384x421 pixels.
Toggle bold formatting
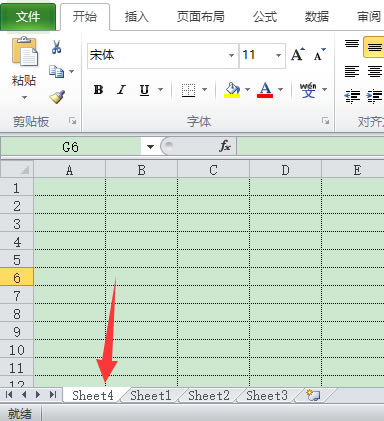(x=98, y=90)
